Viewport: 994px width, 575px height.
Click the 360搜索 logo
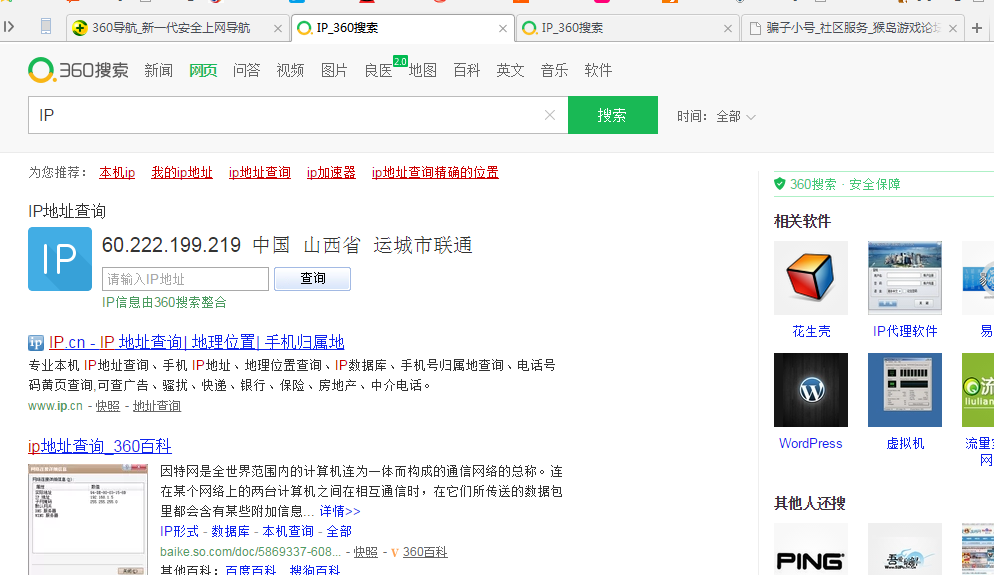(78, 70)
